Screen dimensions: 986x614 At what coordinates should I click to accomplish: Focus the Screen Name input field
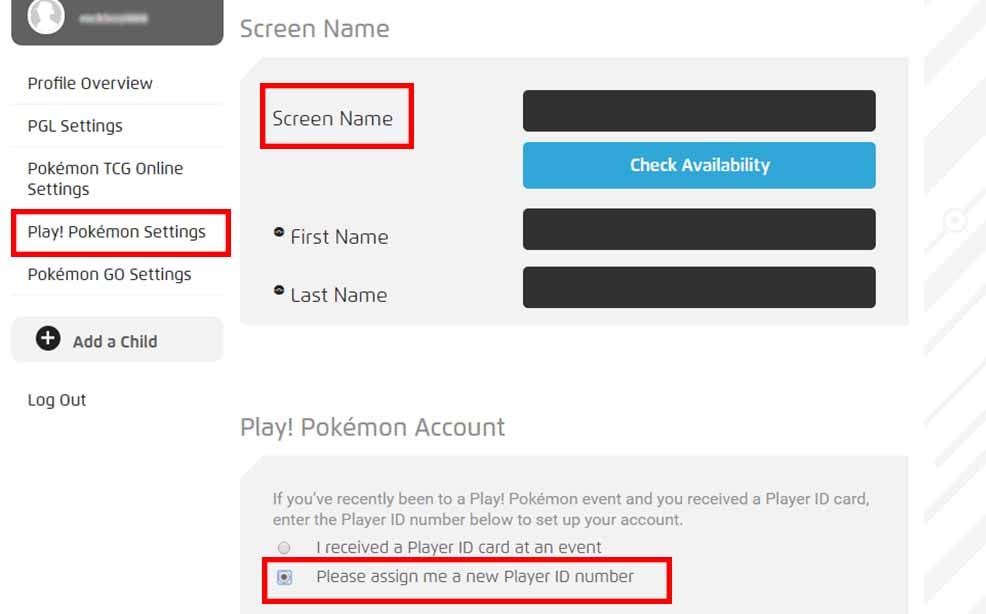click(699, 111)
